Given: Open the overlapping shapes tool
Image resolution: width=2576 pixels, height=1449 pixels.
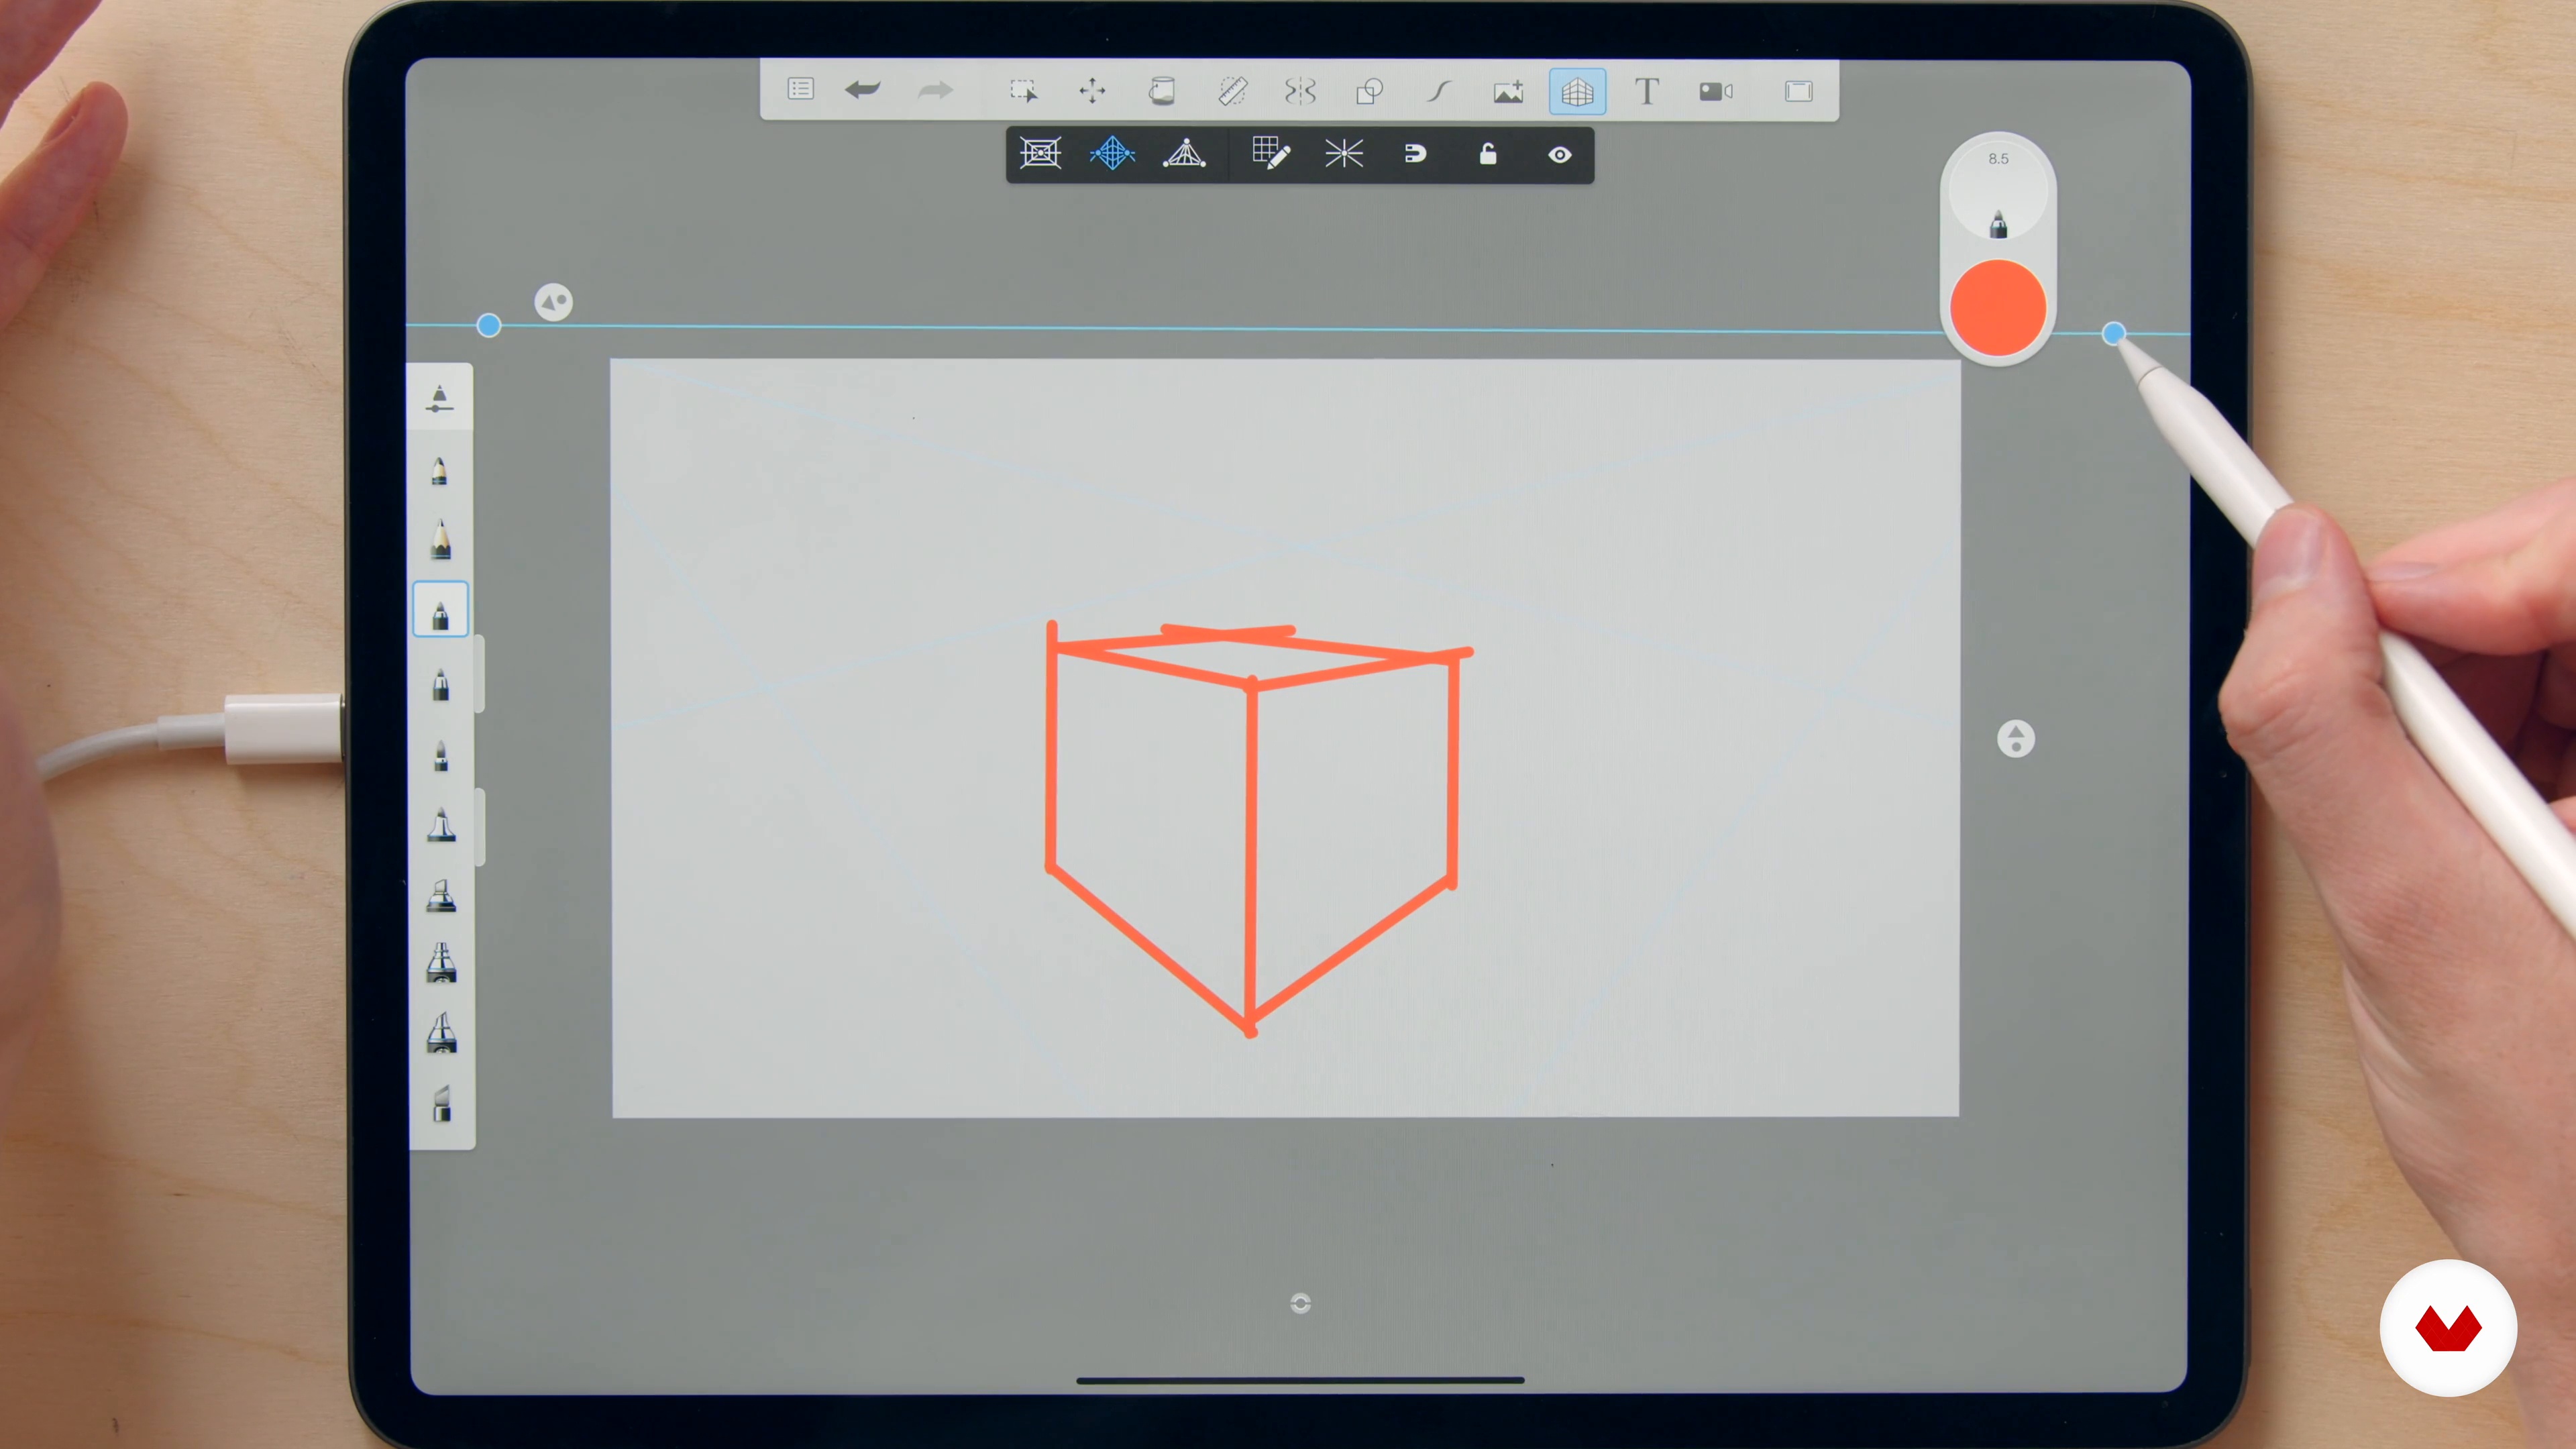Looking at the screenshot, I should 1369,91.
